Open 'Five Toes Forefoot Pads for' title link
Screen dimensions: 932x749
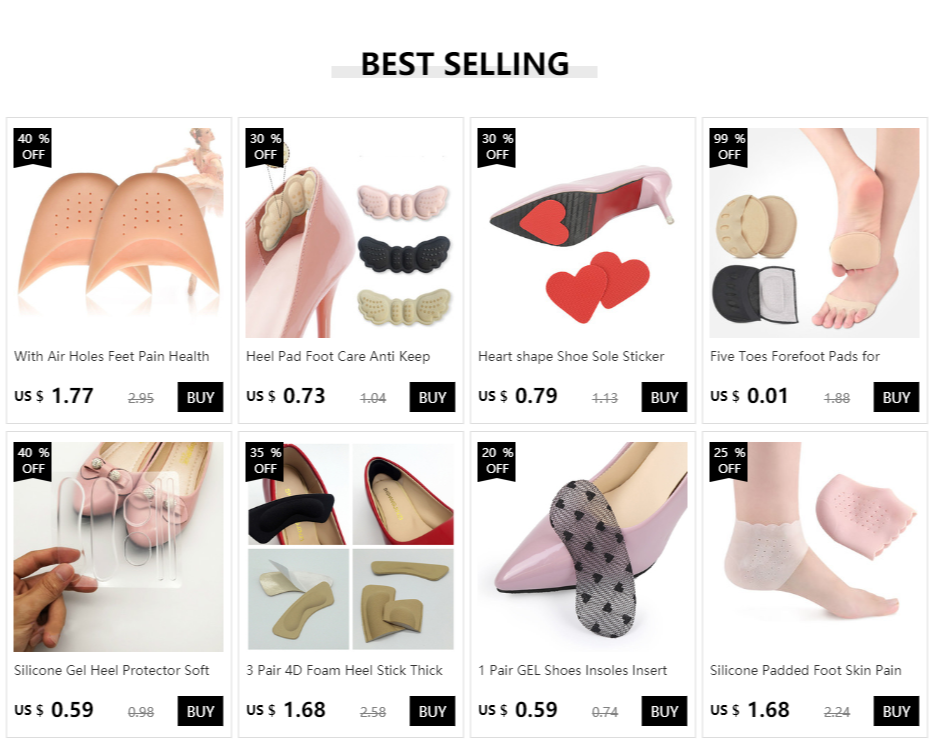pos(795,357)
